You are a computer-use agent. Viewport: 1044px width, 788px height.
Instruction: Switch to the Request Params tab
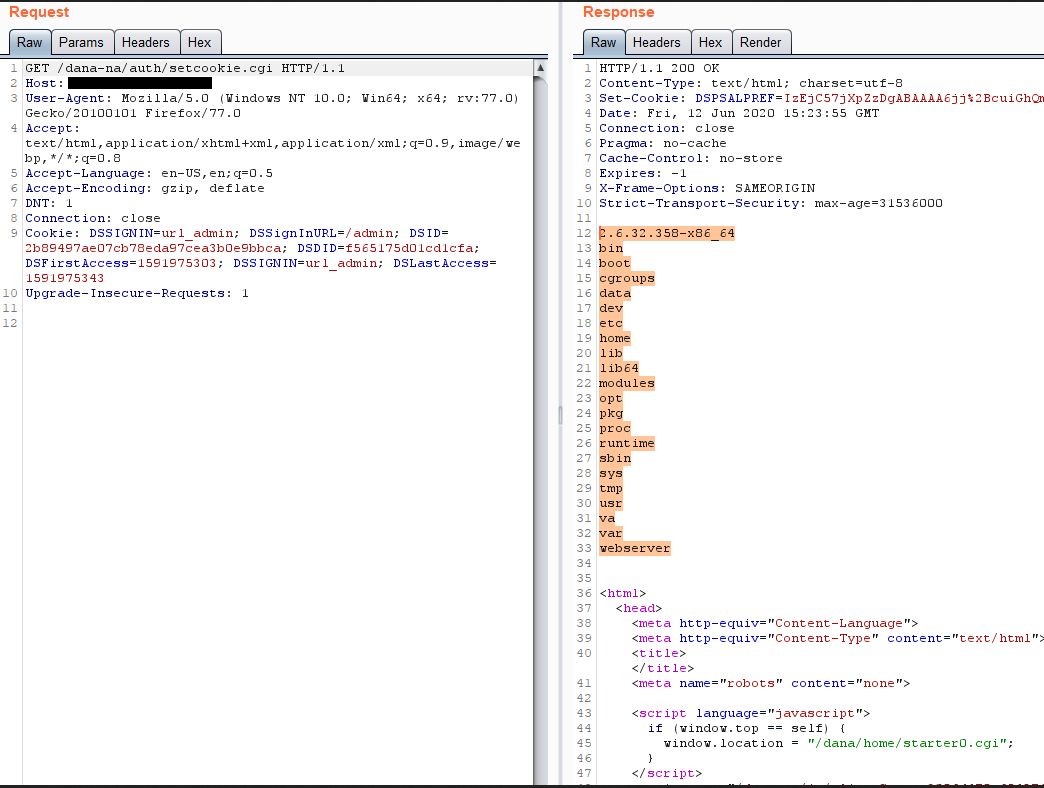[81, 42]
